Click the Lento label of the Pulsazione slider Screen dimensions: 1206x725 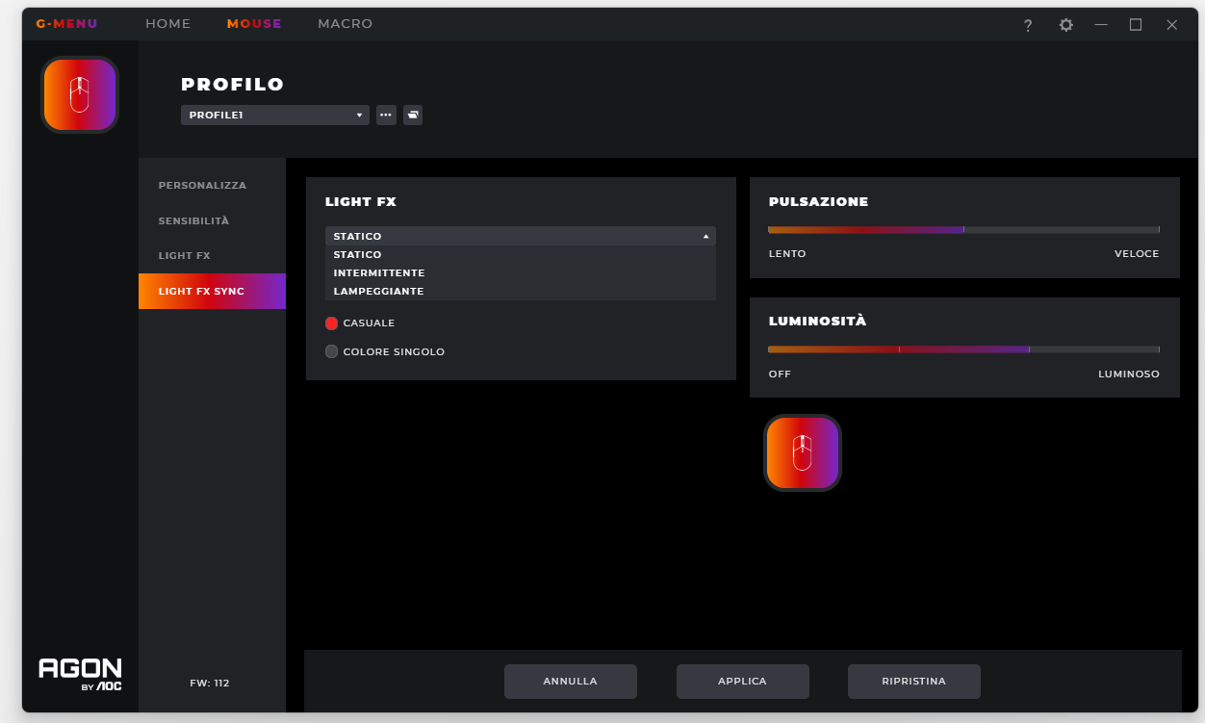787,254
